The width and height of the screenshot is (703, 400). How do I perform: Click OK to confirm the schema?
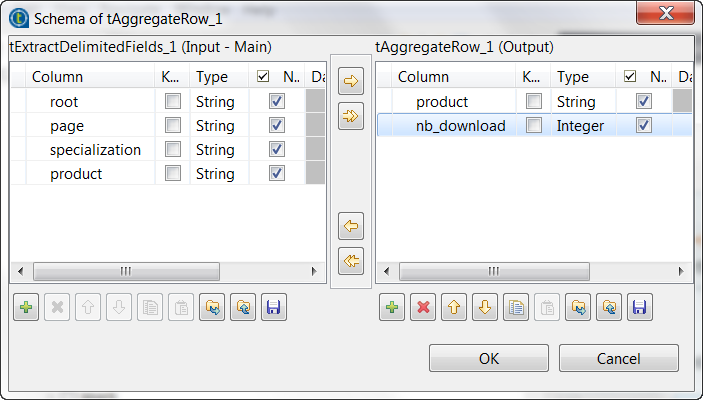click(489, 358)
